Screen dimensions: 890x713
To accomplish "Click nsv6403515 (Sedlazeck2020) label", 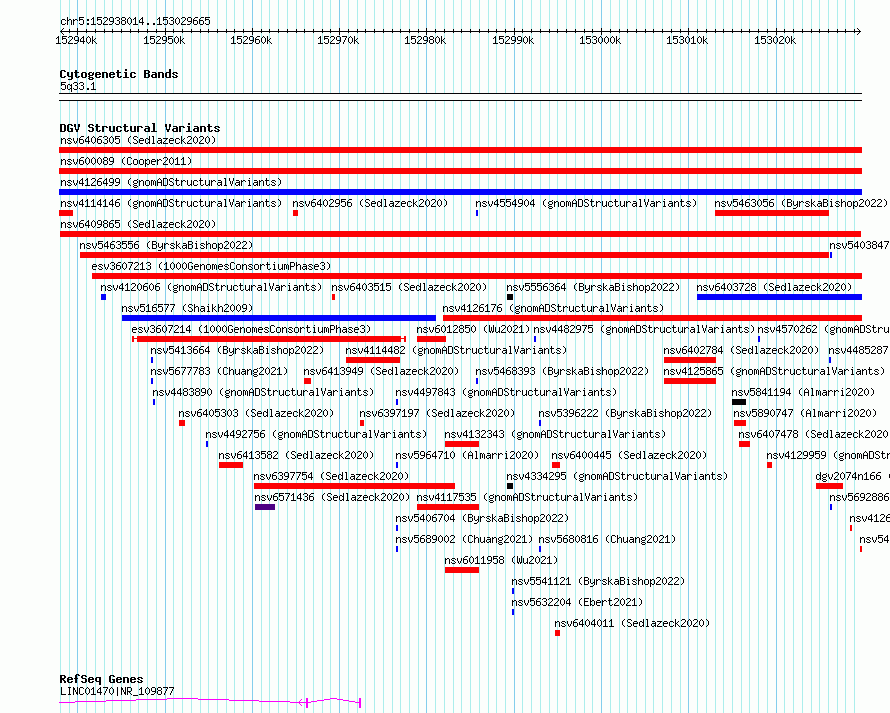I will 409,287.
